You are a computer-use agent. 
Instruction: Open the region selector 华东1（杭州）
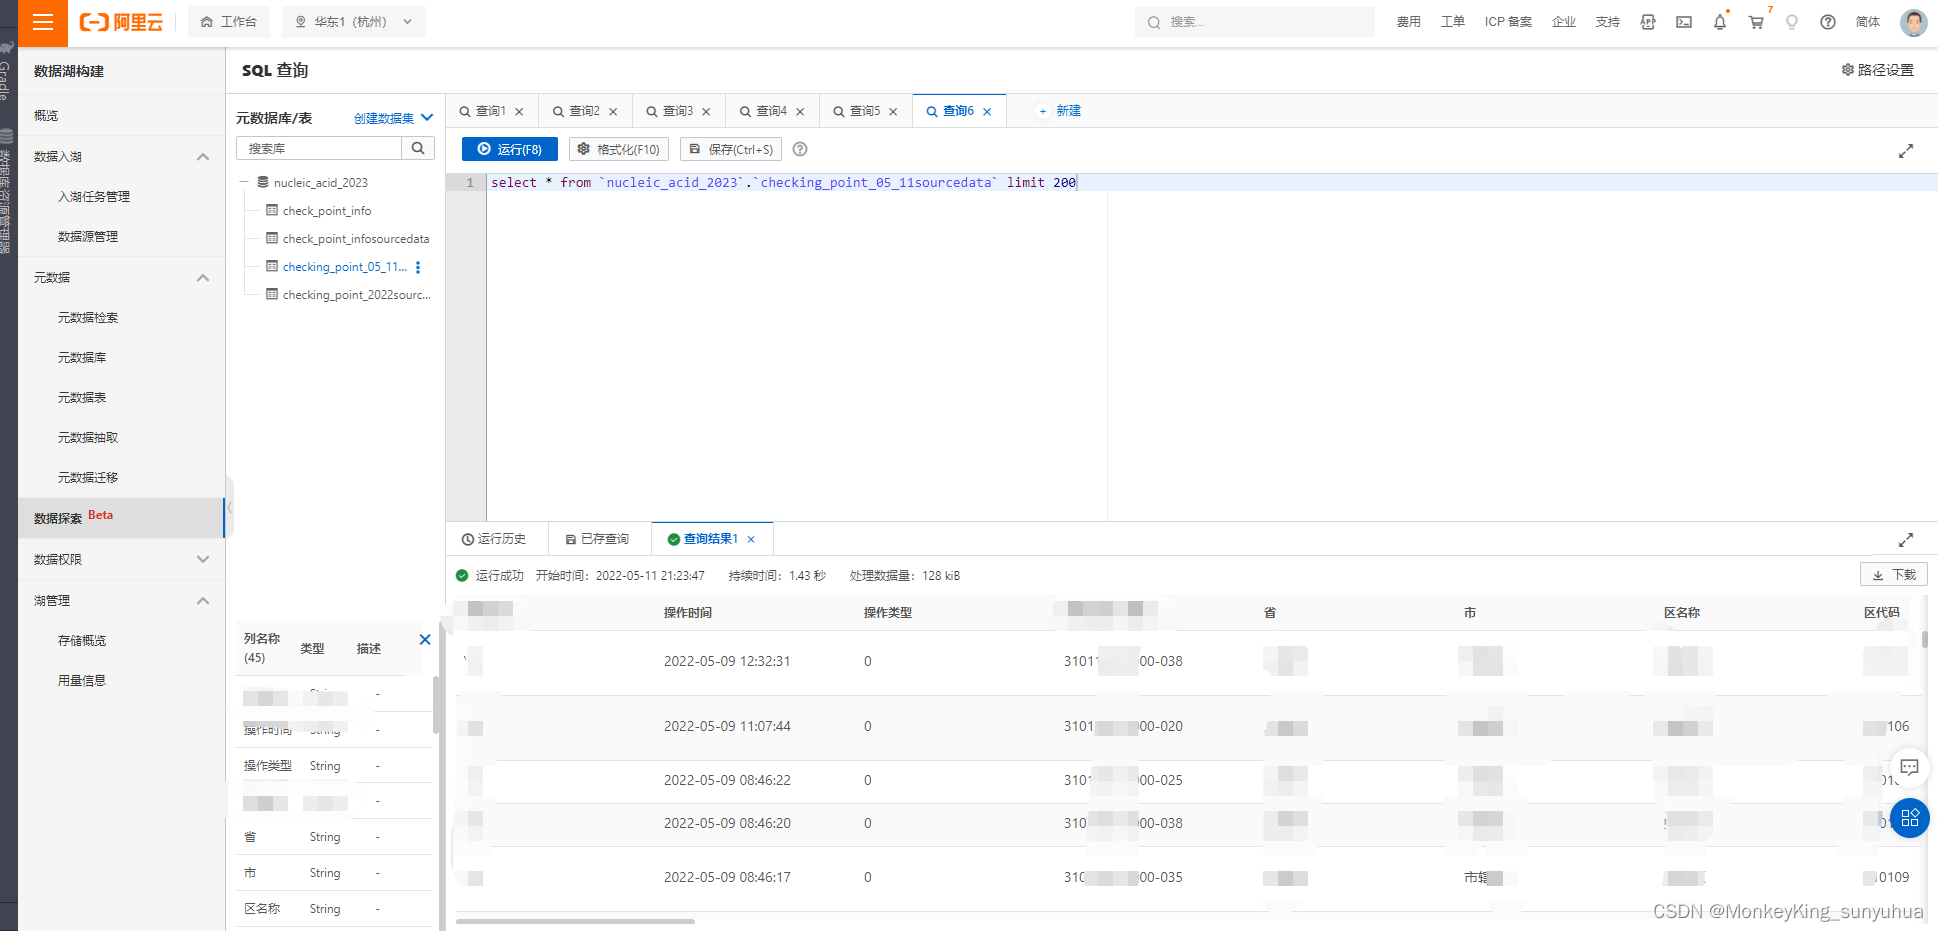point(354,22)
